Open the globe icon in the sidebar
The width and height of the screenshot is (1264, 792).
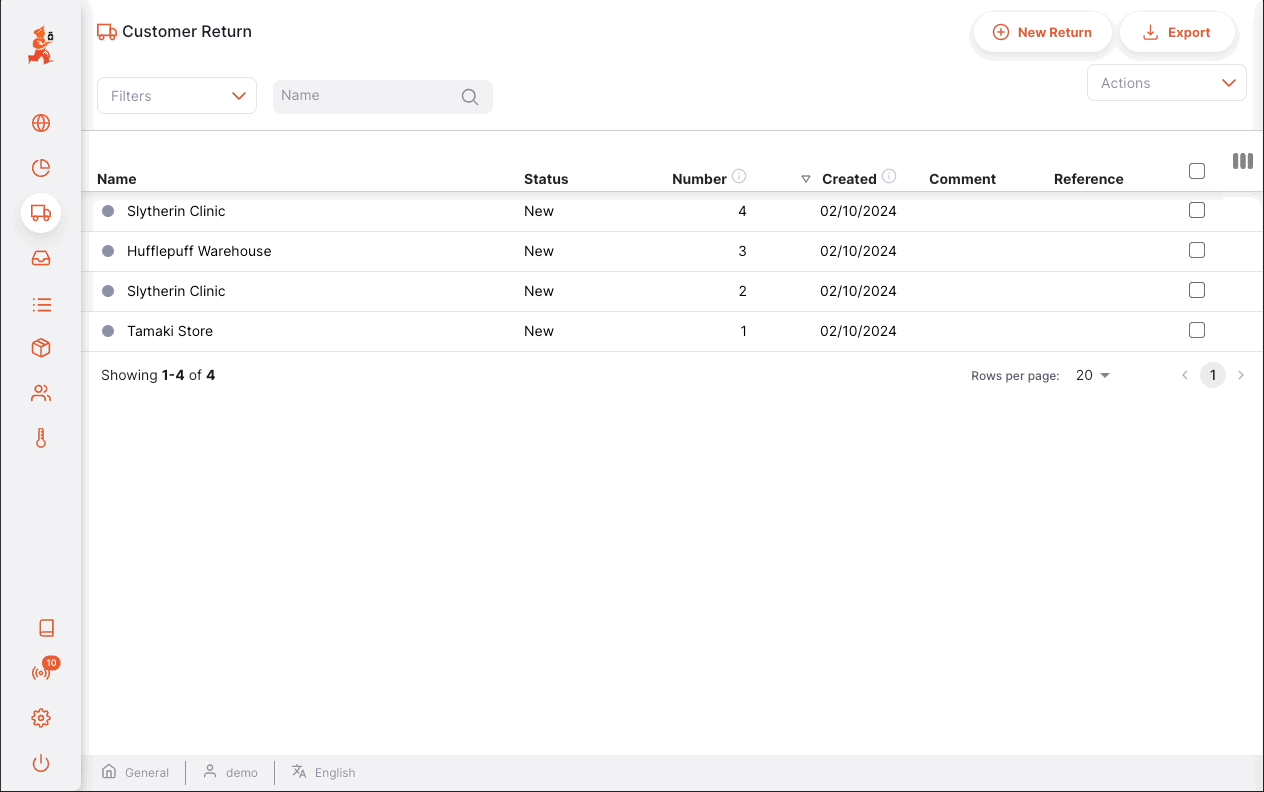[x=41, y=123]
